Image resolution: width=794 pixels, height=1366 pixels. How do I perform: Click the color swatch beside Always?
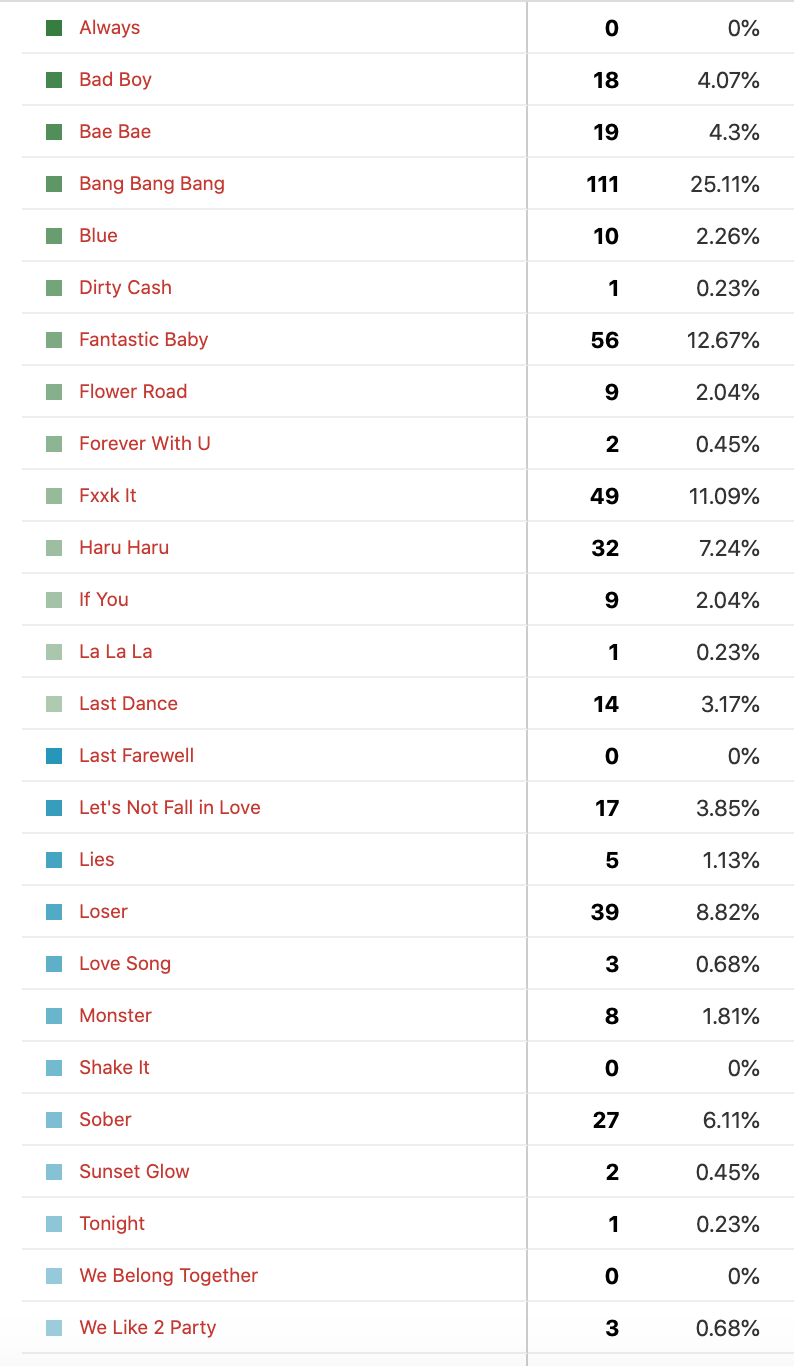coord(54,28)
